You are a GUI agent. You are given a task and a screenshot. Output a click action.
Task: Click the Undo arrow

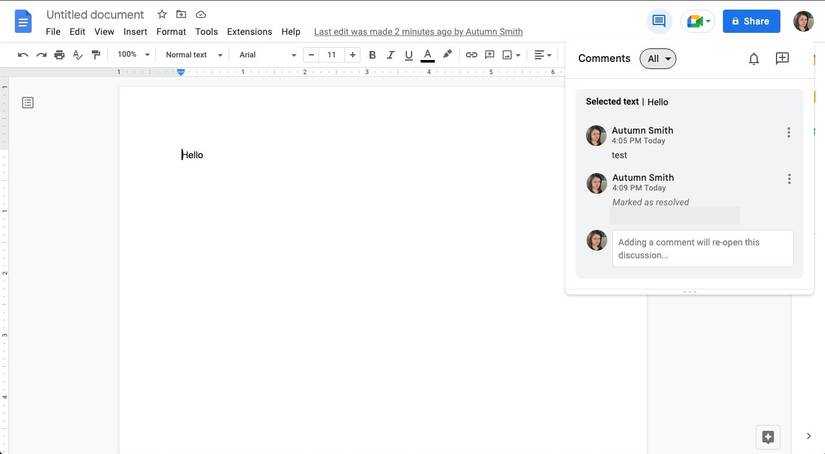click(23, 55)
